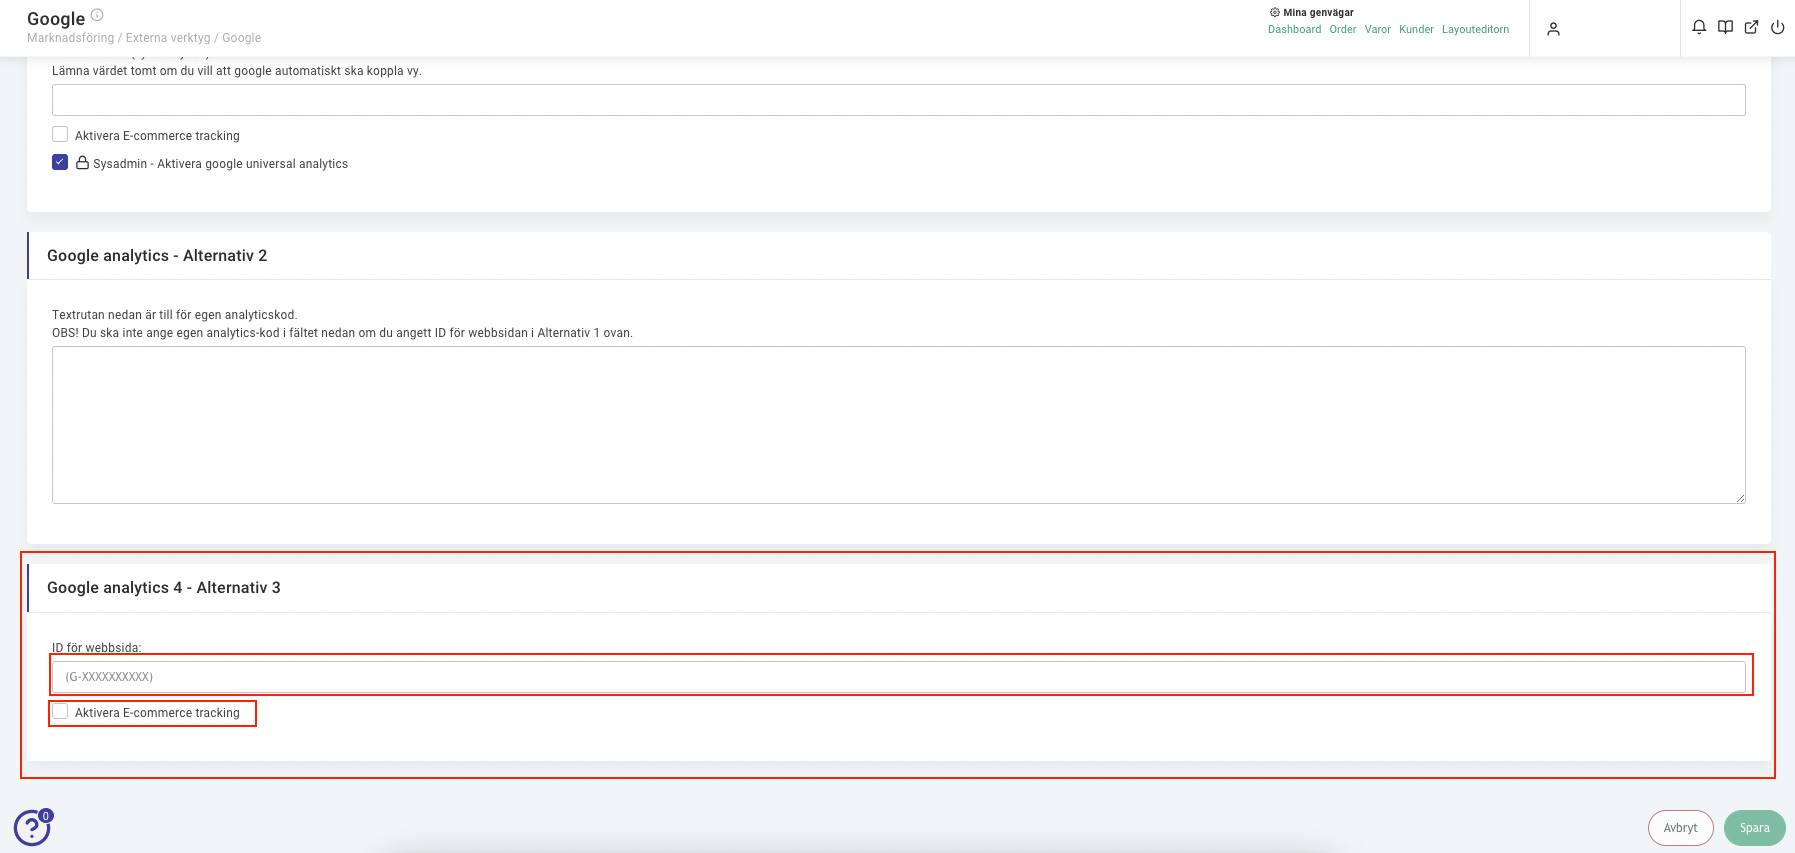Click the Avbryt button
1795x853 pixels.
tap(1680, 828)
